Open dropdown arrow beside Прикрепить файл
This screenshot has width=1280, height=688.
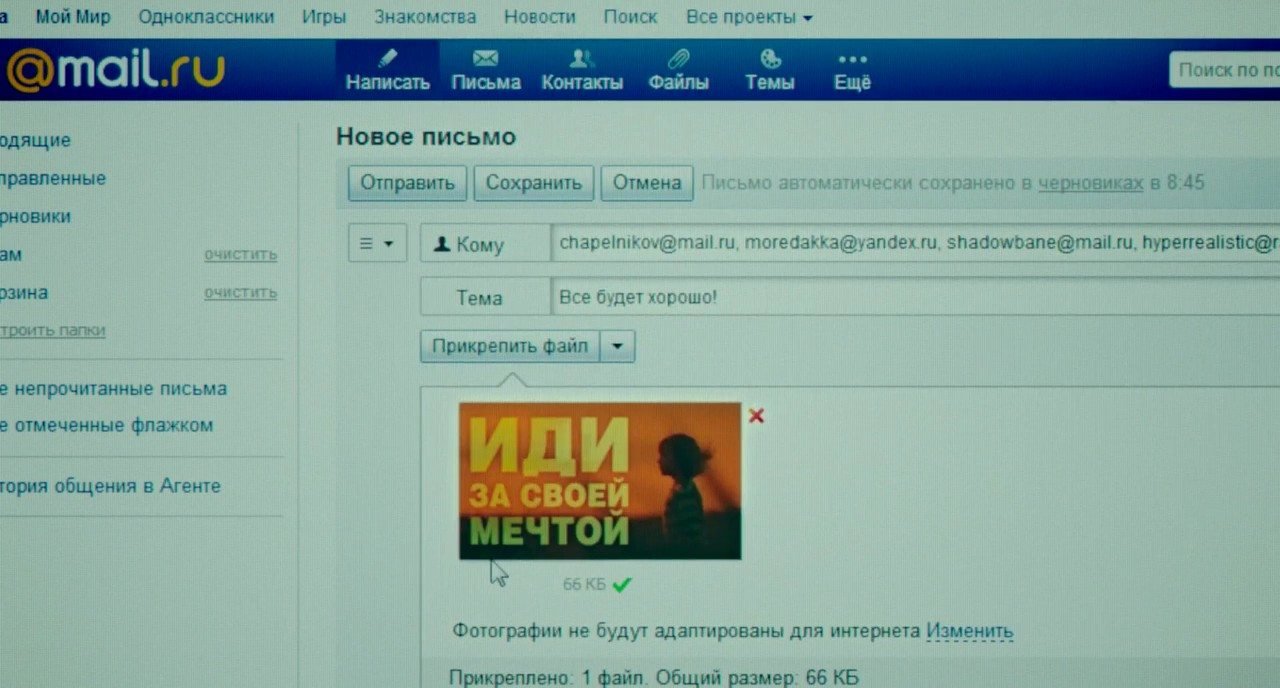click(618, 347)
